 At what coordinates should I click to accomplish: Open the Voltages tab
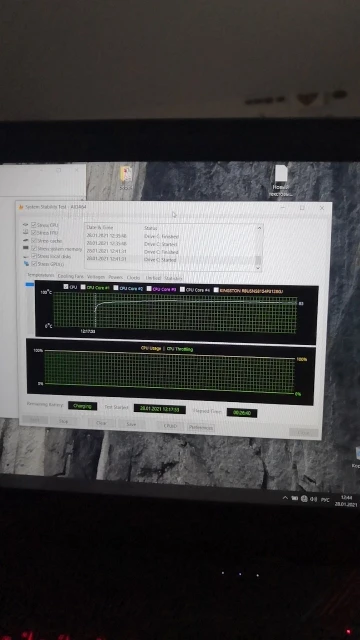pyautogui.click(x=96, y=277)
